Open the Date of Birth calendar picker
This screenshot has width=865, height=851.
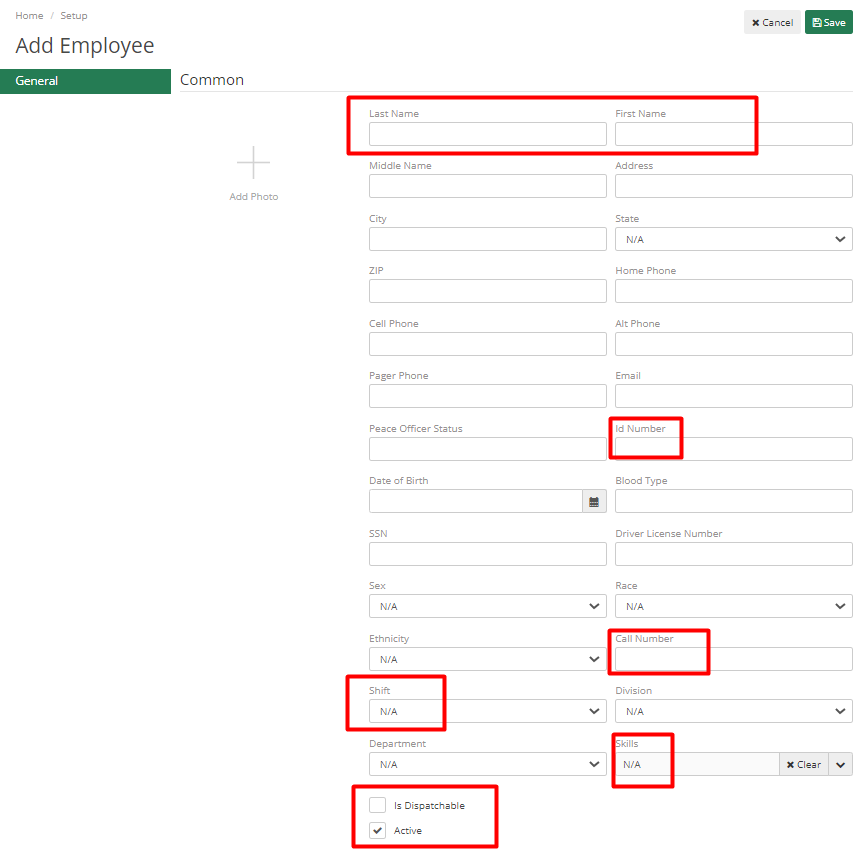594,500
